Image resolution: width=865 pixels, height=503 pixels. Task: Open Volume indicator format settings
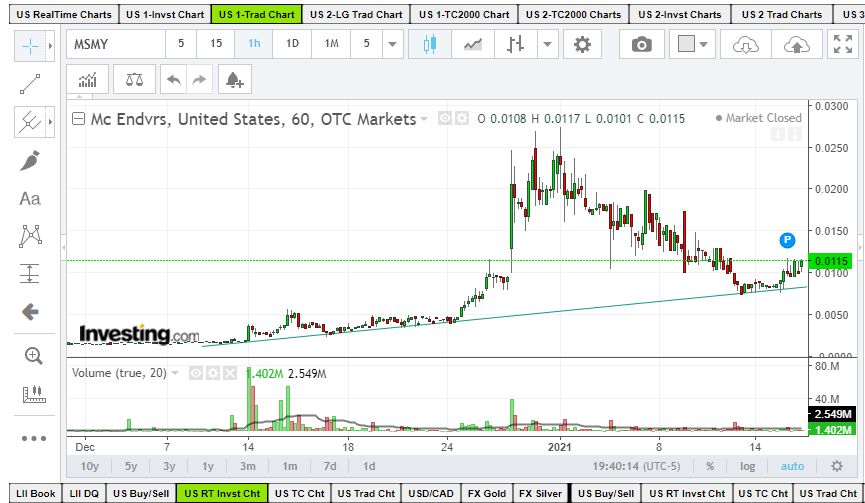tap(213, 373)
